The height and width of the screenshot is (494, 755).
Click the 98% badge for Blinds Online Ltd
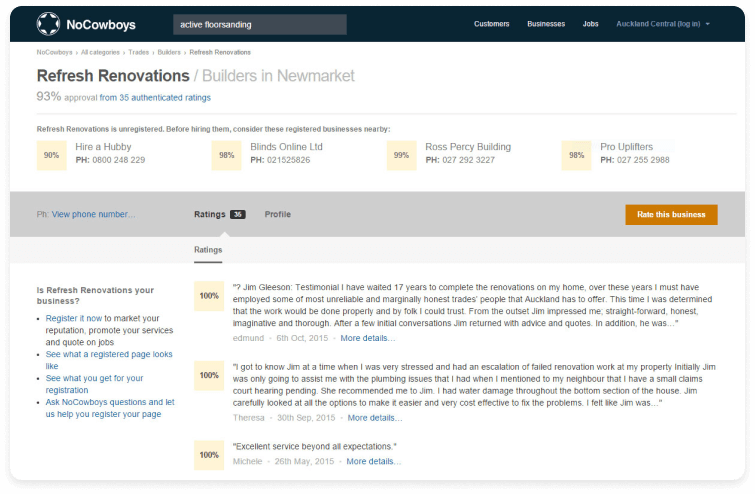coord(226,155)
